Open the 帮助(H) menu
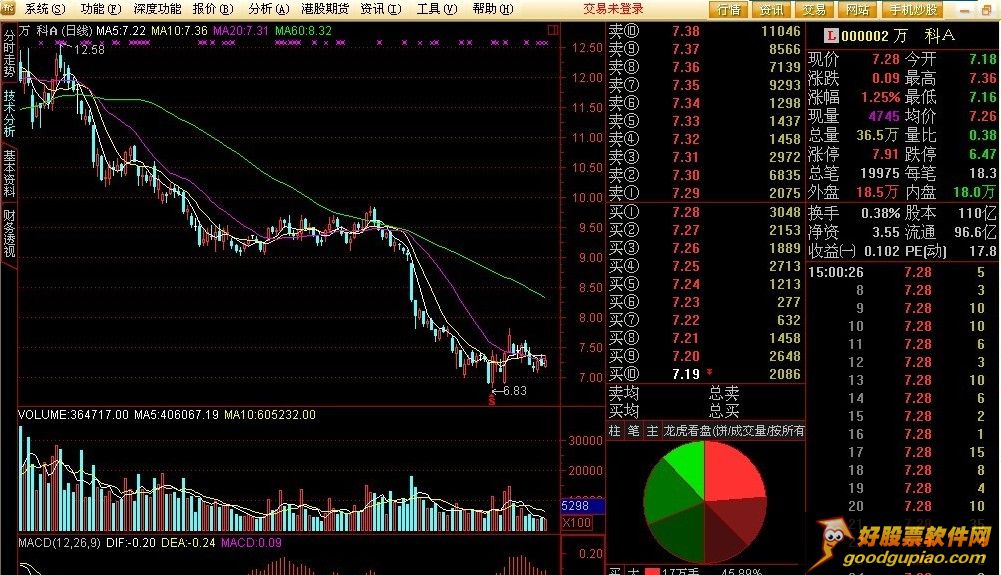Image resolution: width=1001 pixels, height=575 pixels. (x=492, y=9)
